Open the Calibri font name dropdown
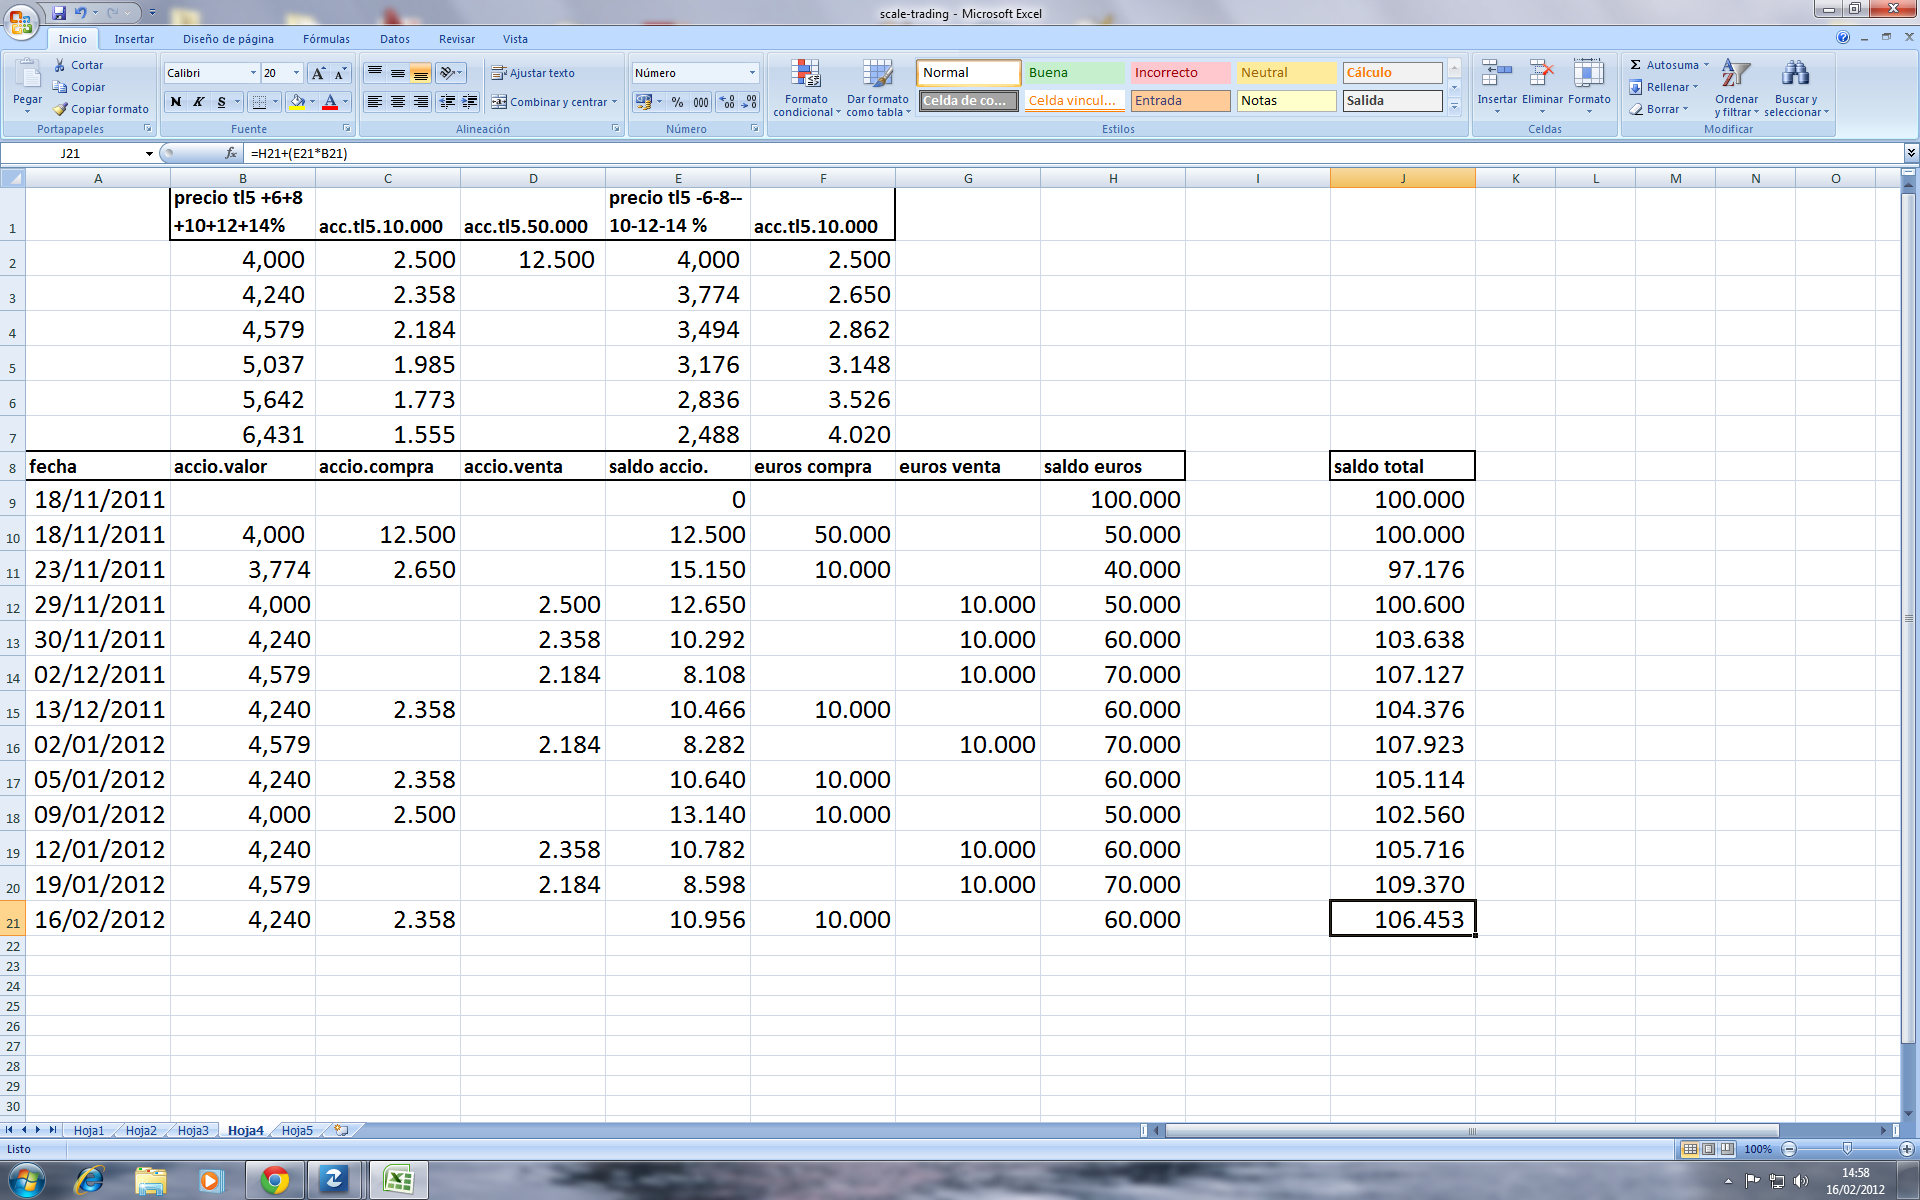 252,73
